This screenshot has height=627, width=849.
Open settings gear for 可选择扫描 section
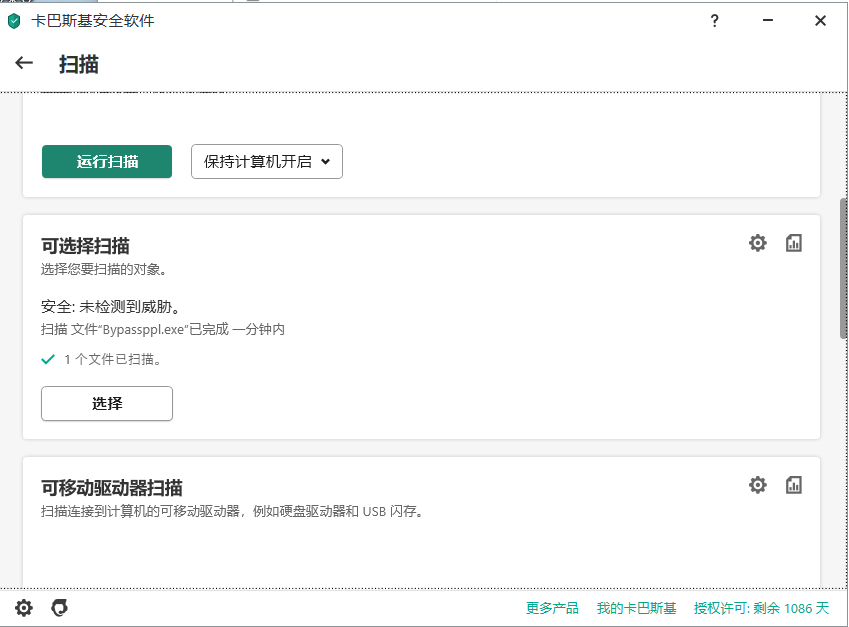point(757,243)
